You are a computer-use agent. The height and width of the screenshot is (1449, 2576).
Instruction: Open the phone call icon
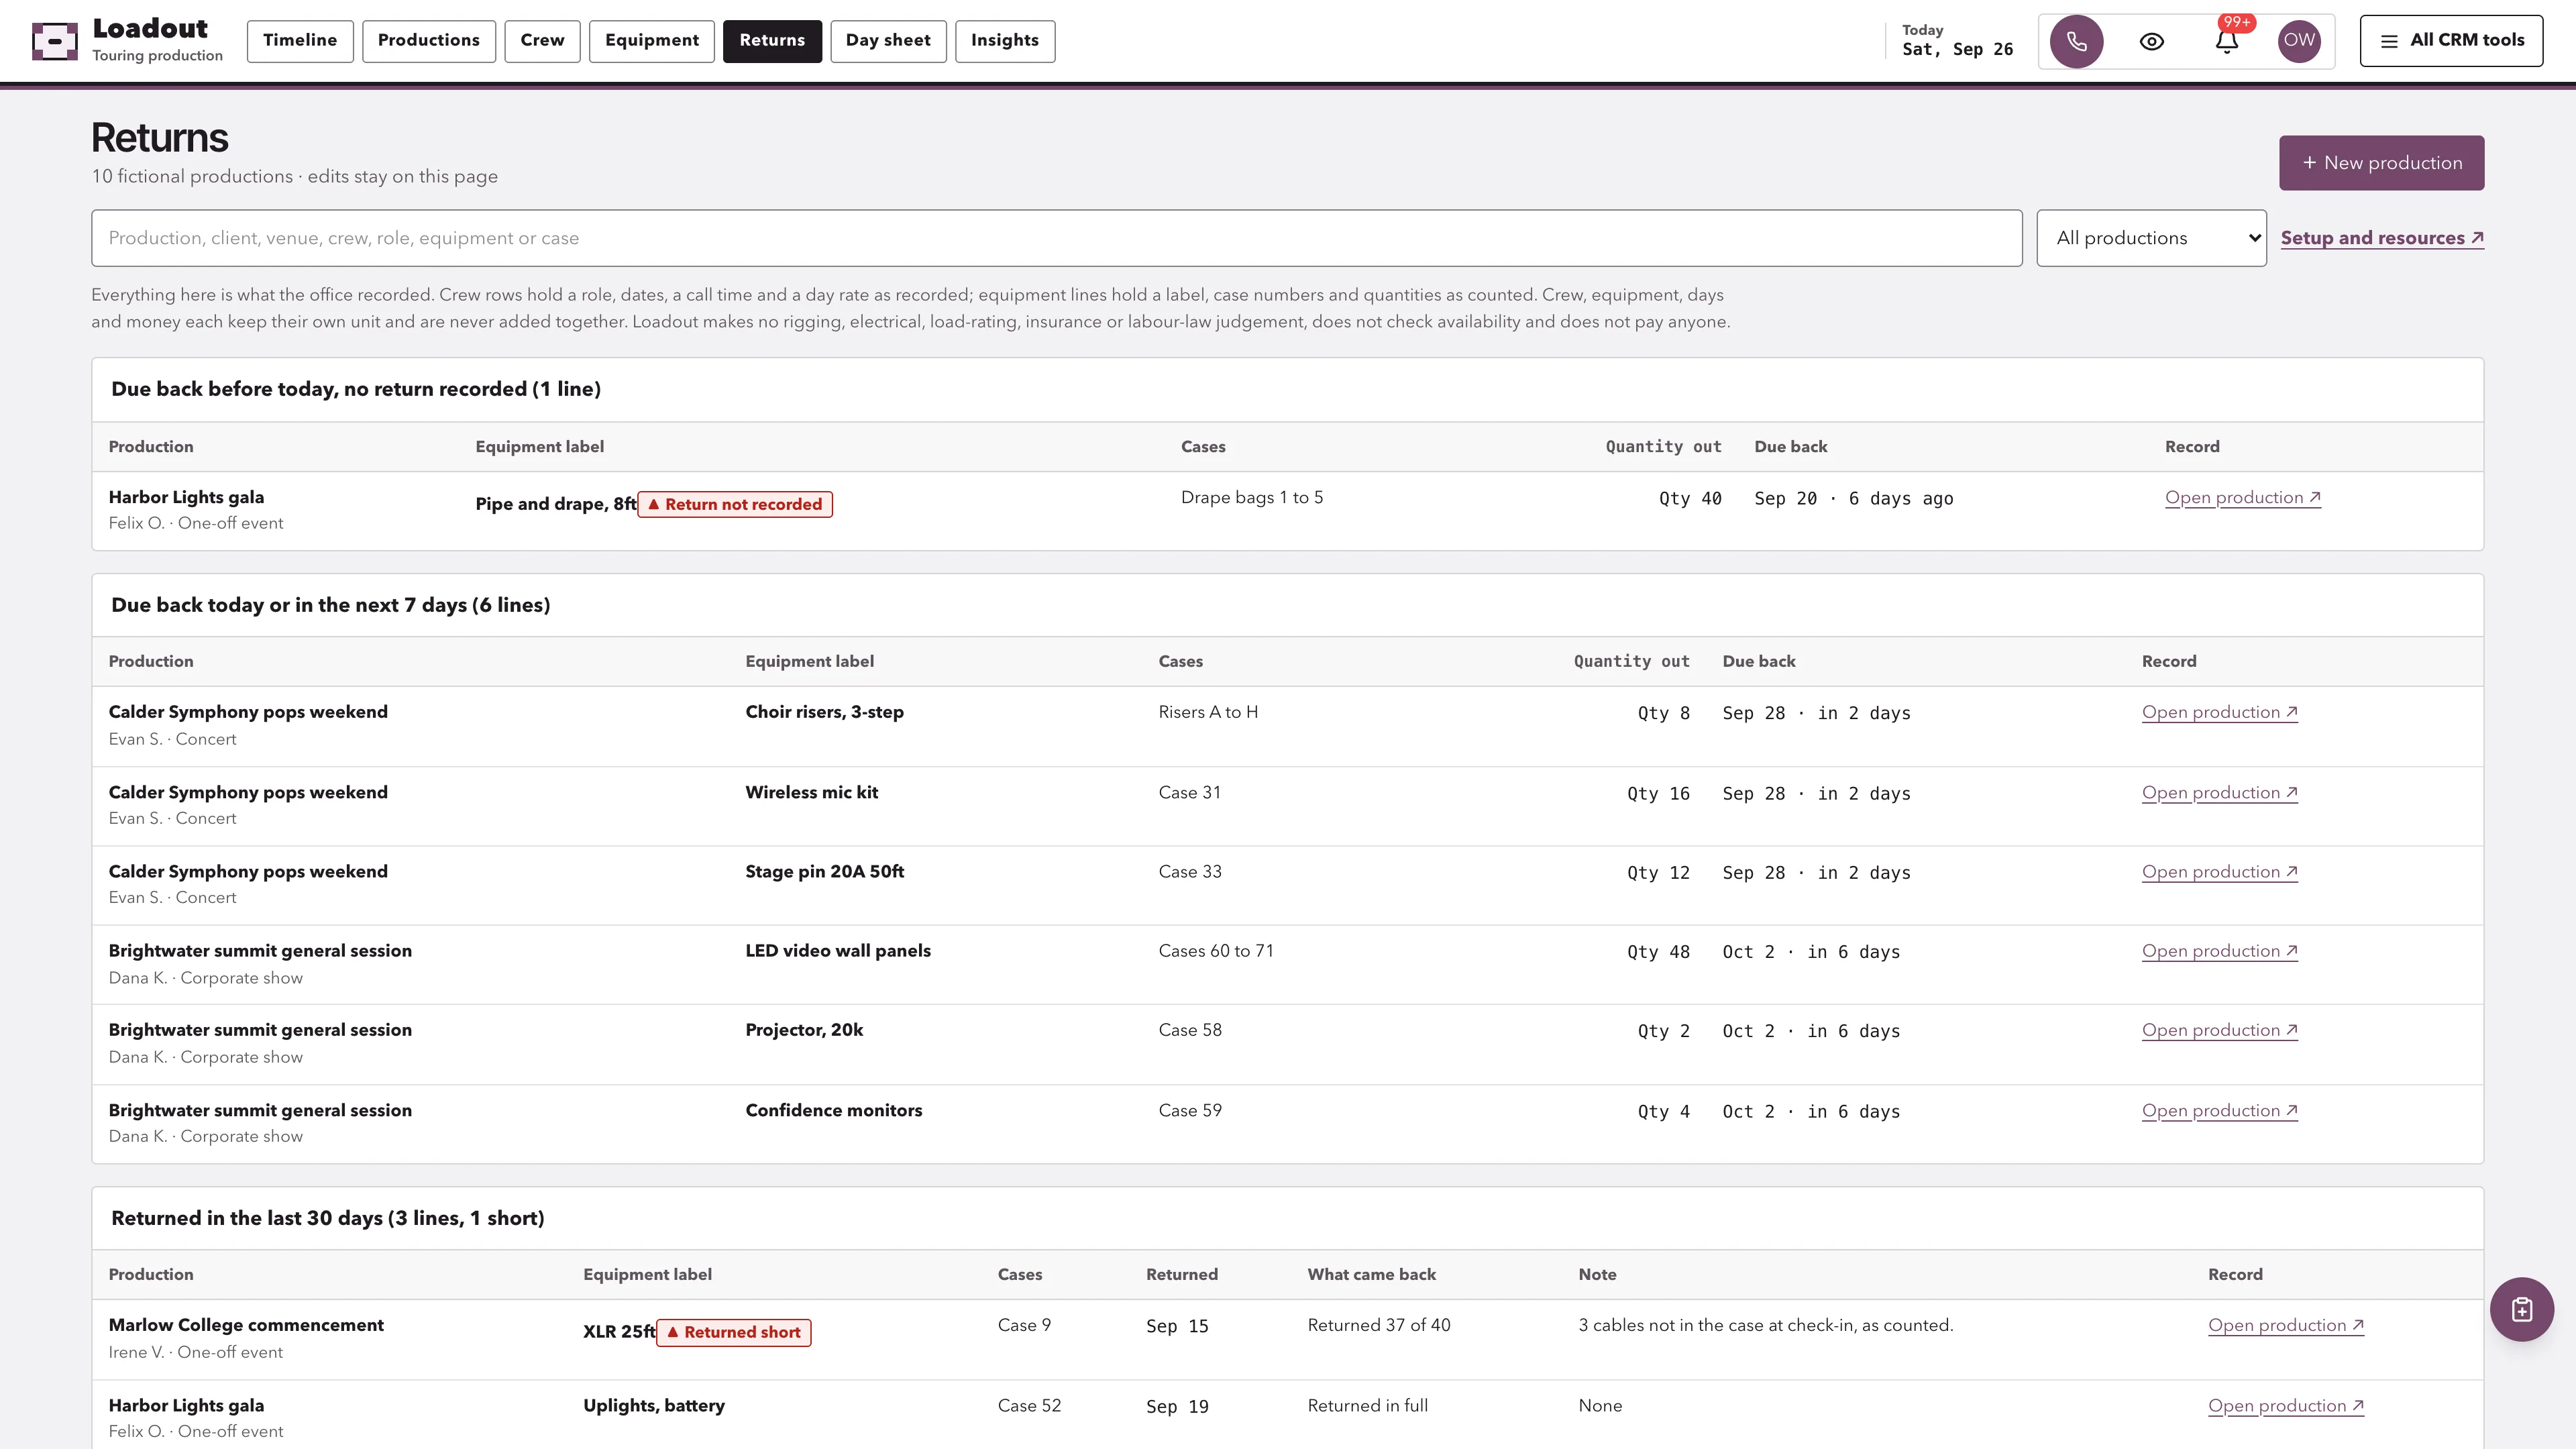pyautogui.click(x=2076, y=41)
